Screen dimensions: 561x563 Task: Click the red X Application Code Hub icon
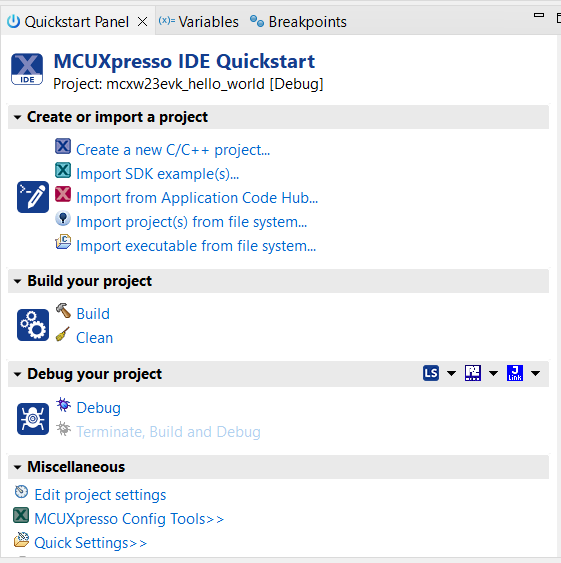(63, 194)
